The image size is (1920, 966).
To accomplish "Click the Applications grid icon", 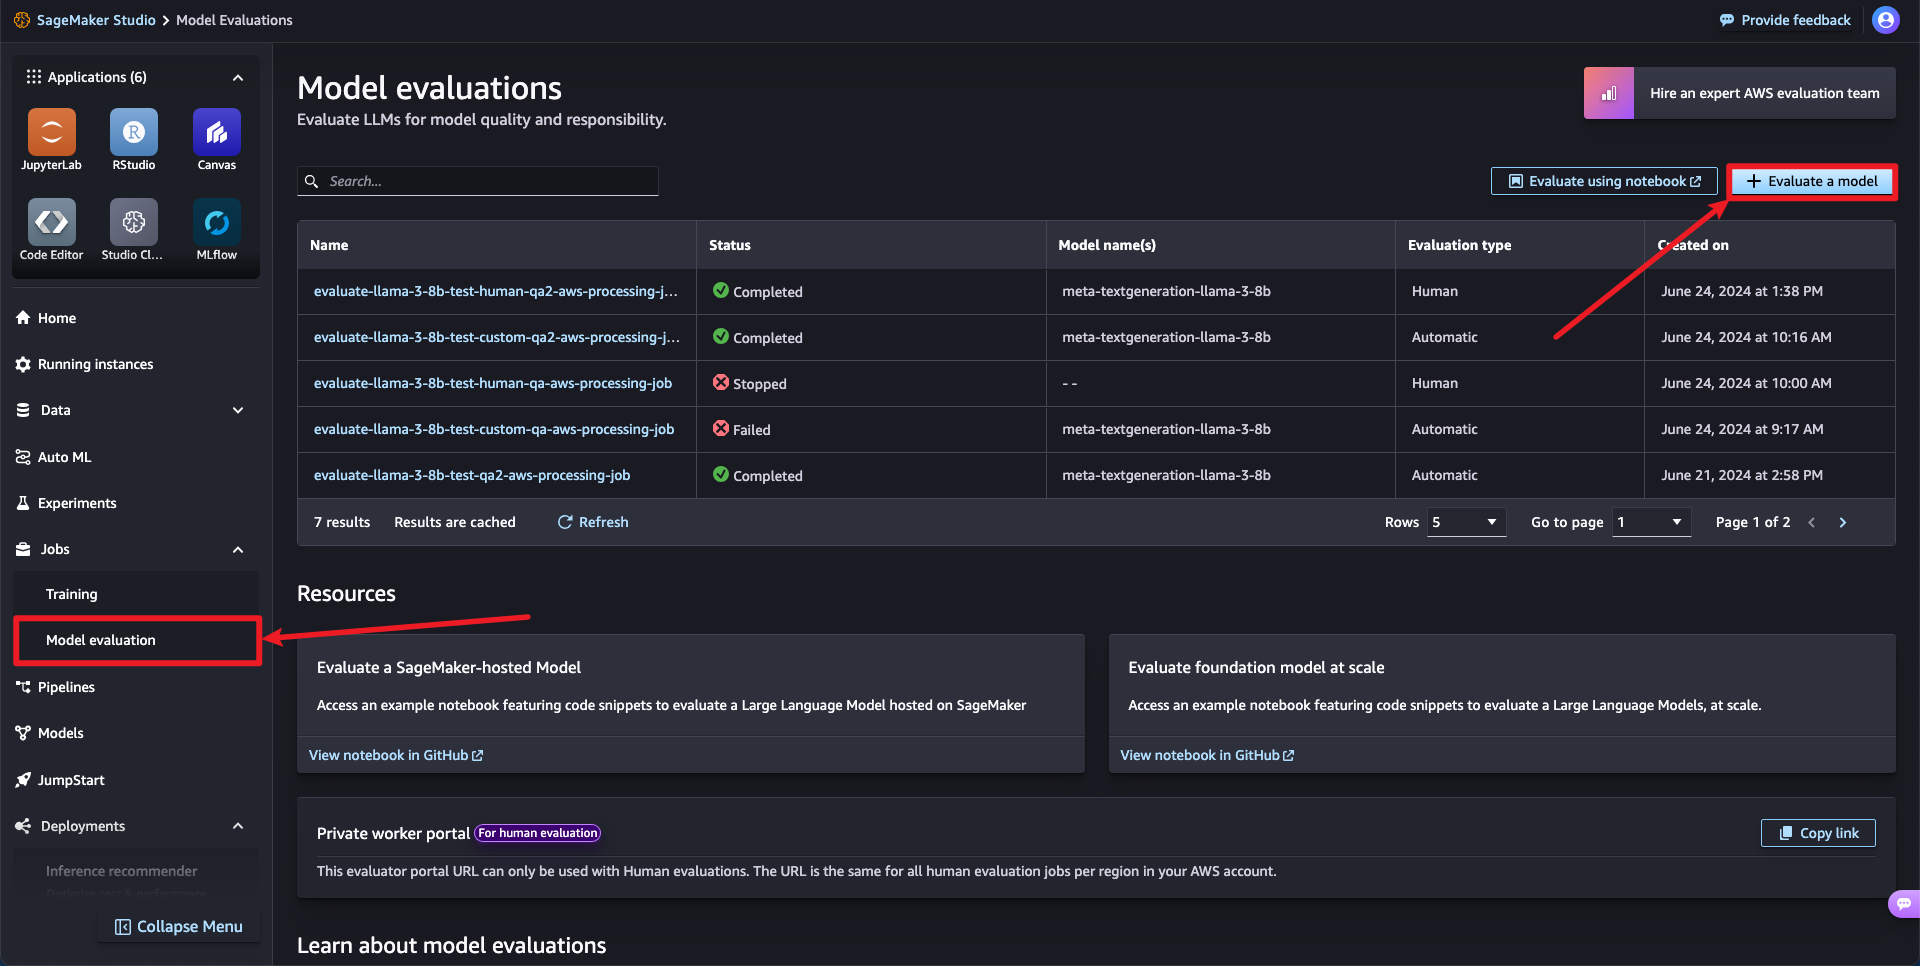I will coord(34,77).
